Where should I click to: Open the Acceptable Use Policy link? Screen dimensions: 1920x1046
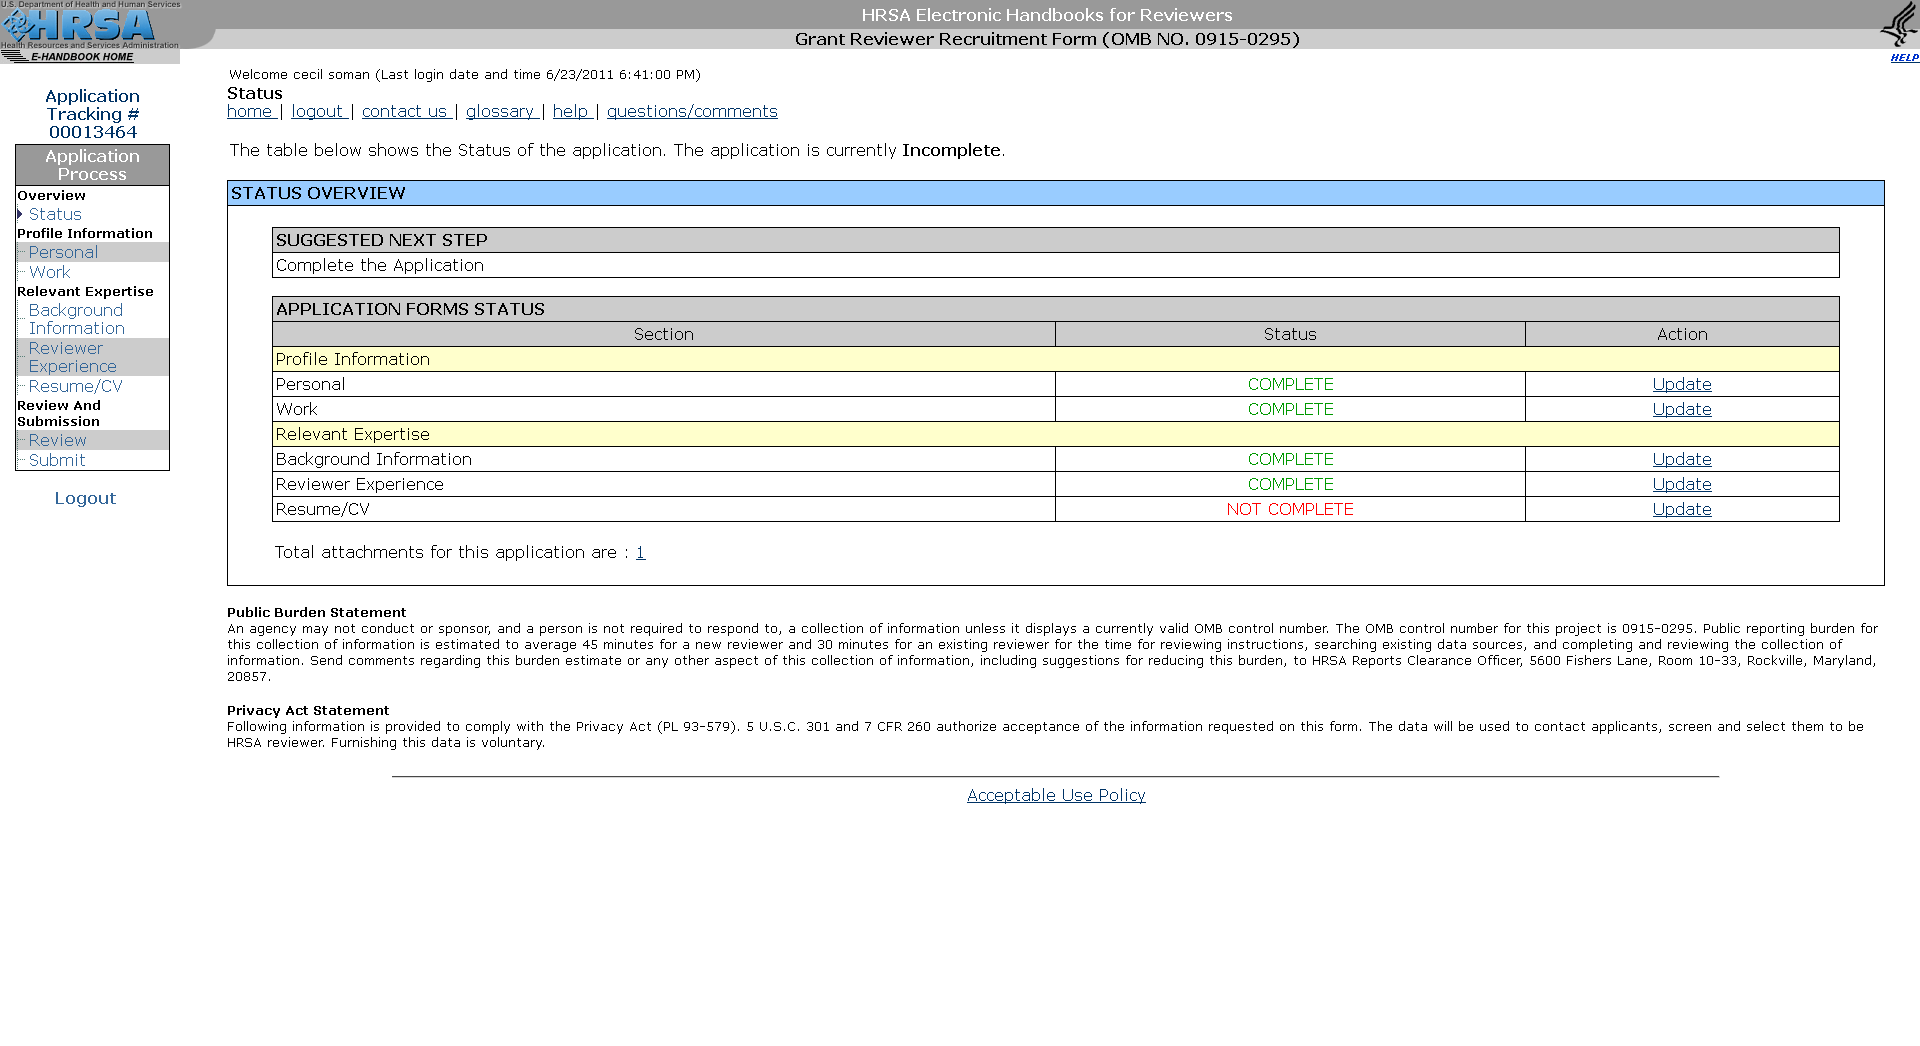coord(1056,795)
